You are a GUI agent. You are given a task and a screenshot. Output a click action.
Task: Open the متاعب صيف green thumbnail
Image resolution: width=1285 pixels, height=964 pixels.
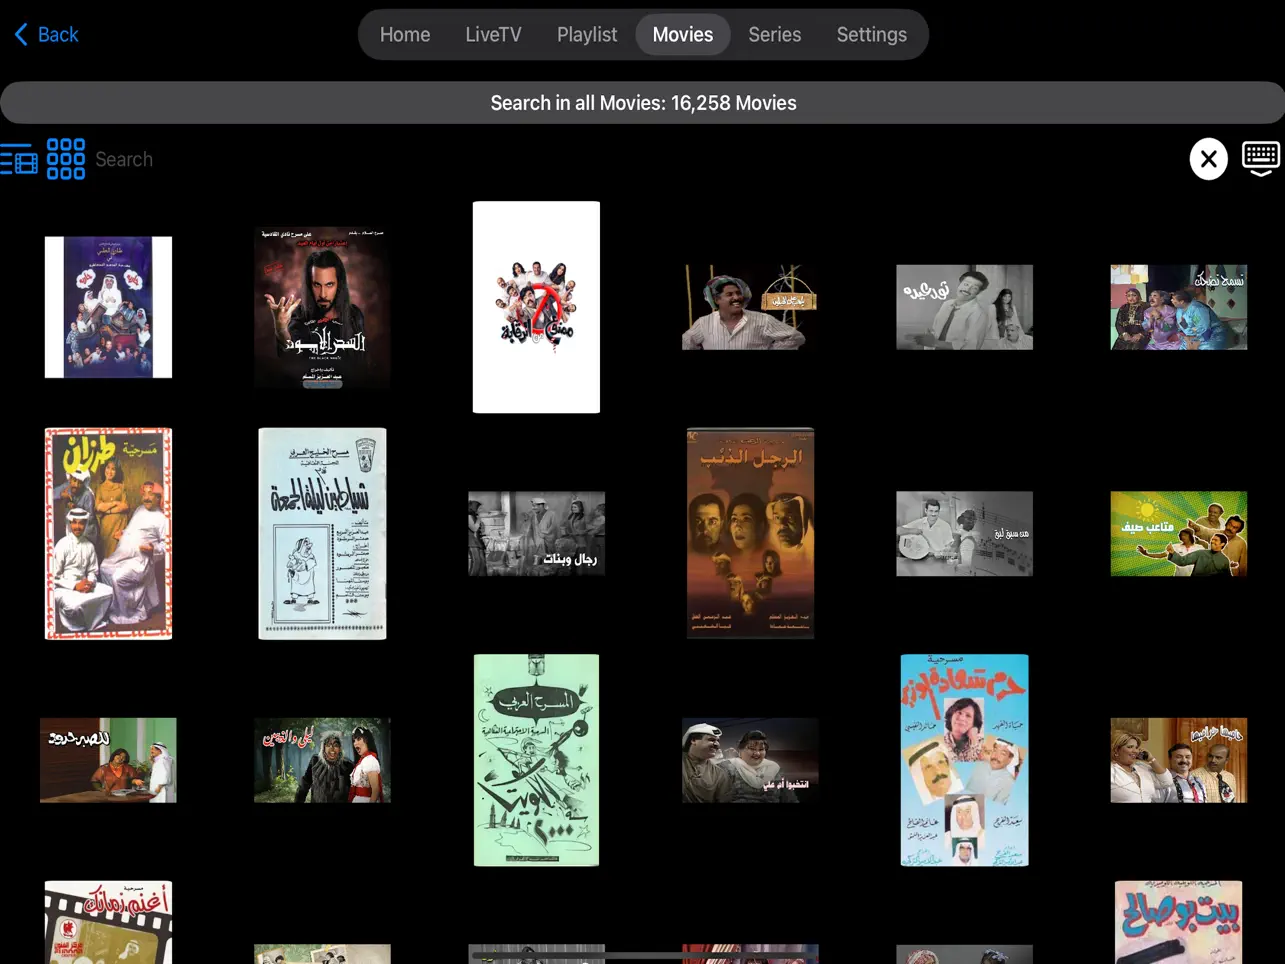(1178, 533)
